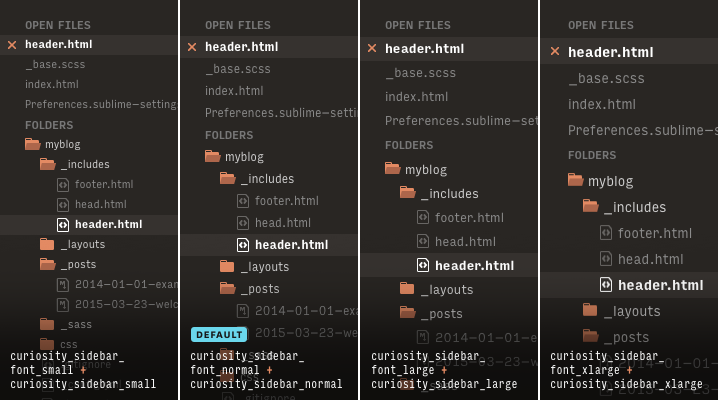Close header.html in the normal-font sidebar
The width and height of the screenshot is (718, 400).
(192, 47)
